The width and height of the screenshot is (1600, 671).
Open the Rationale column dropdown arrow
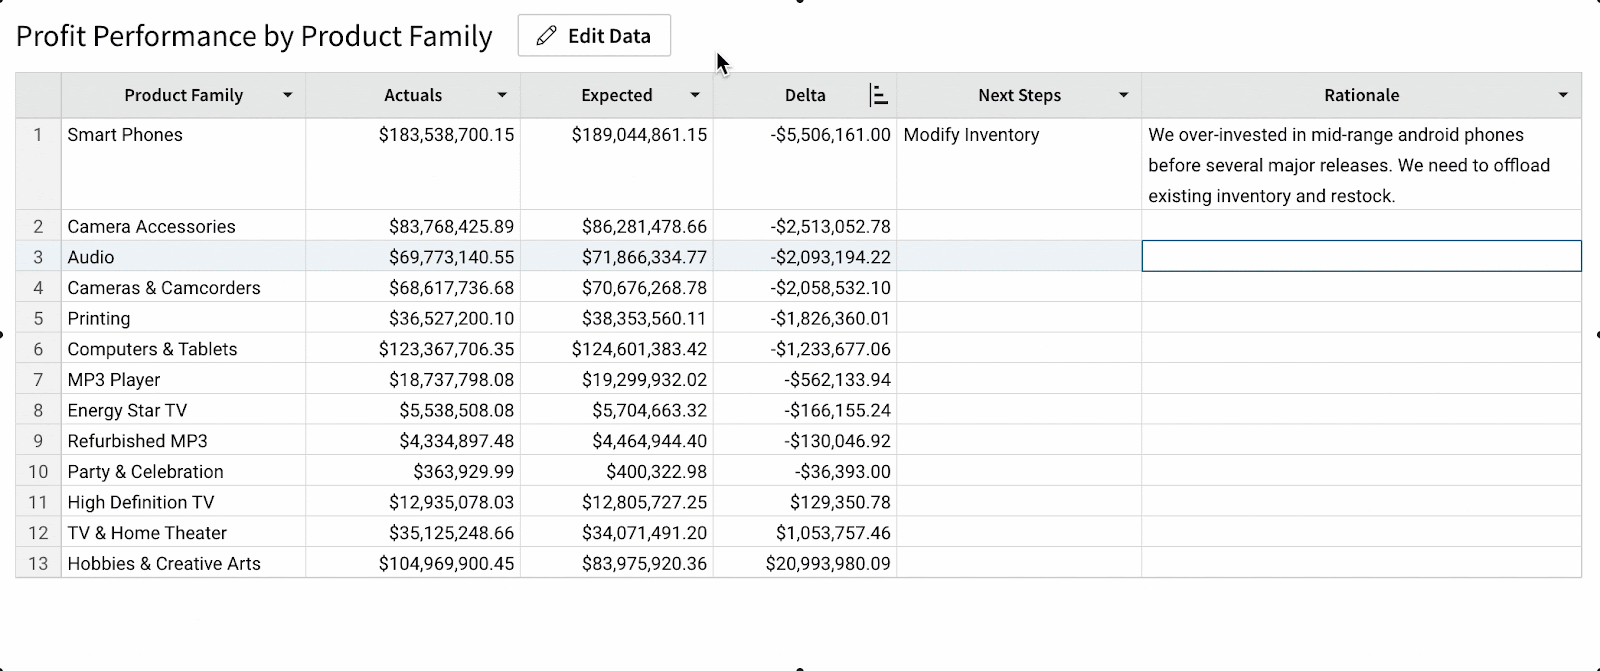coord(1563,95)
